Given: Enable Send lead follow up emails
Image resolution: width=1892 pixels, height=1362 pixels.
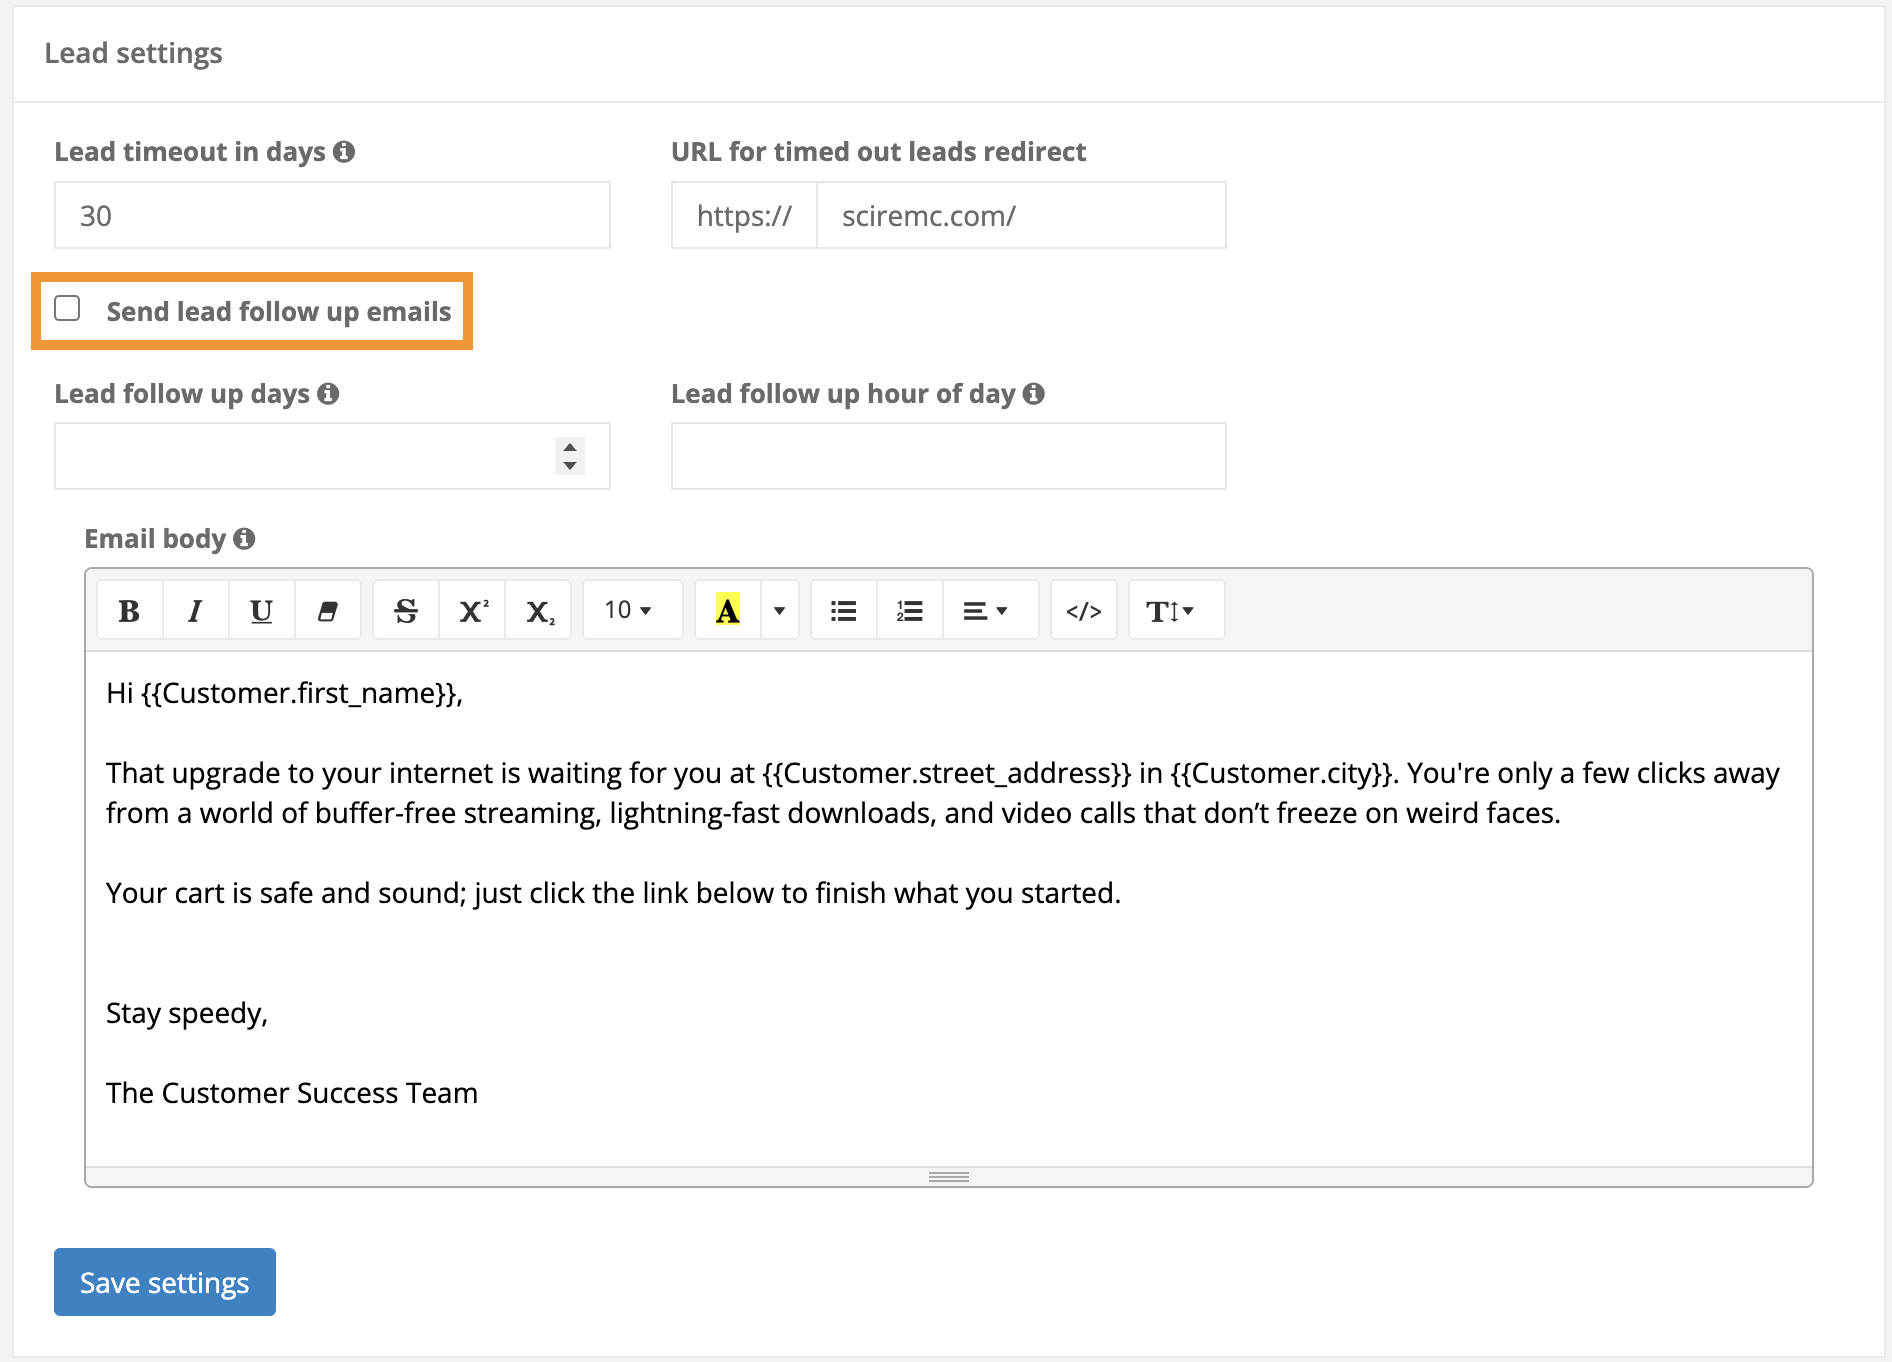Looking at the screenshot, I should tap(67, 310).
